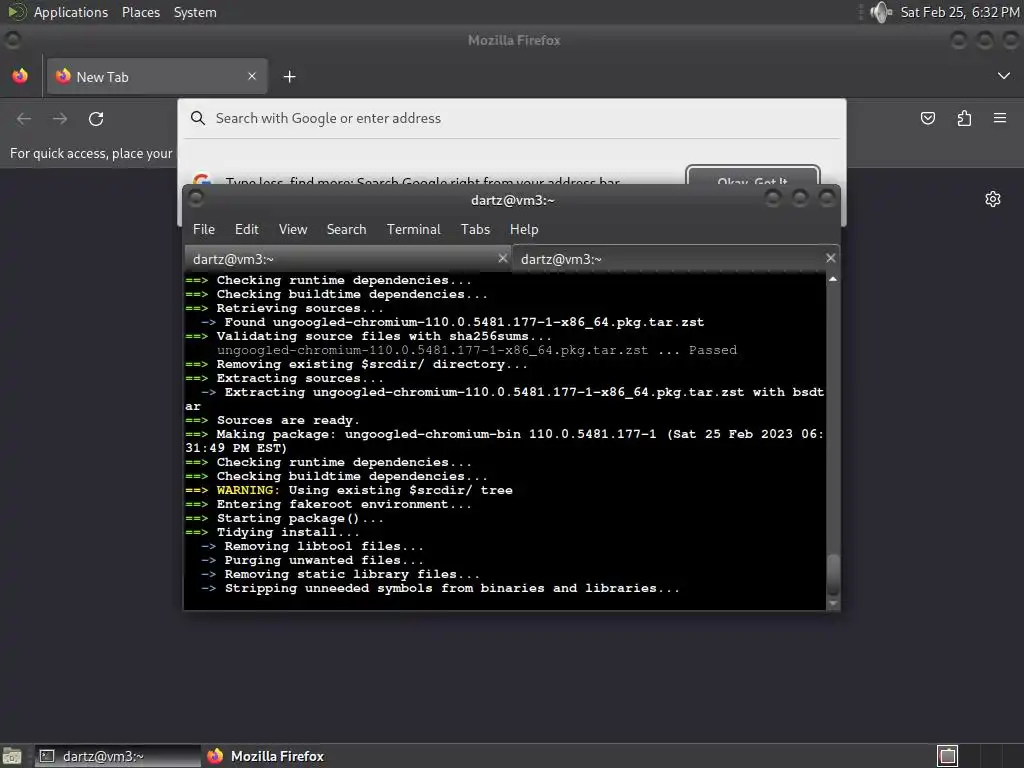This screenshot has width=1024, height=768.
Task: Go forward in Firefox history
Action: point(60,119)
